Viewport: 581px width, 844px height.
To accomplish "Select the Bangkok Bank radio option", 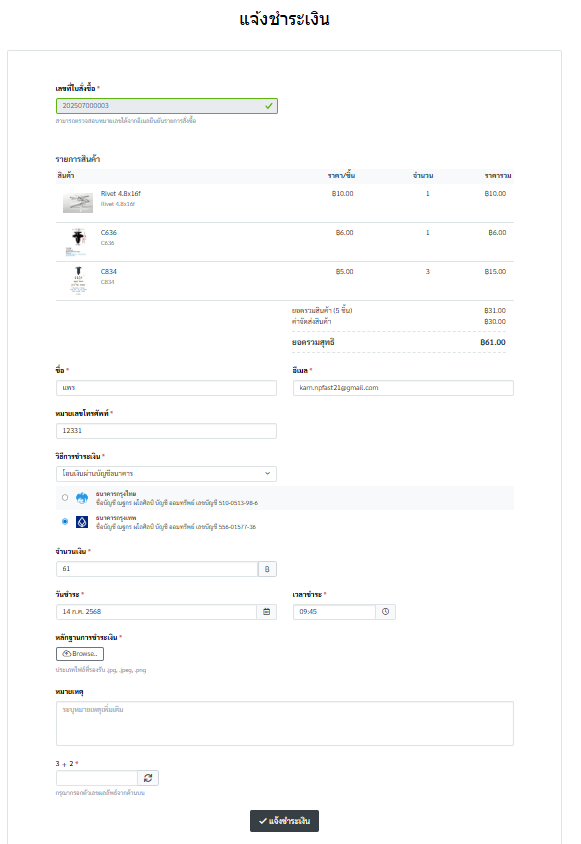I will (x=65, y=522).
